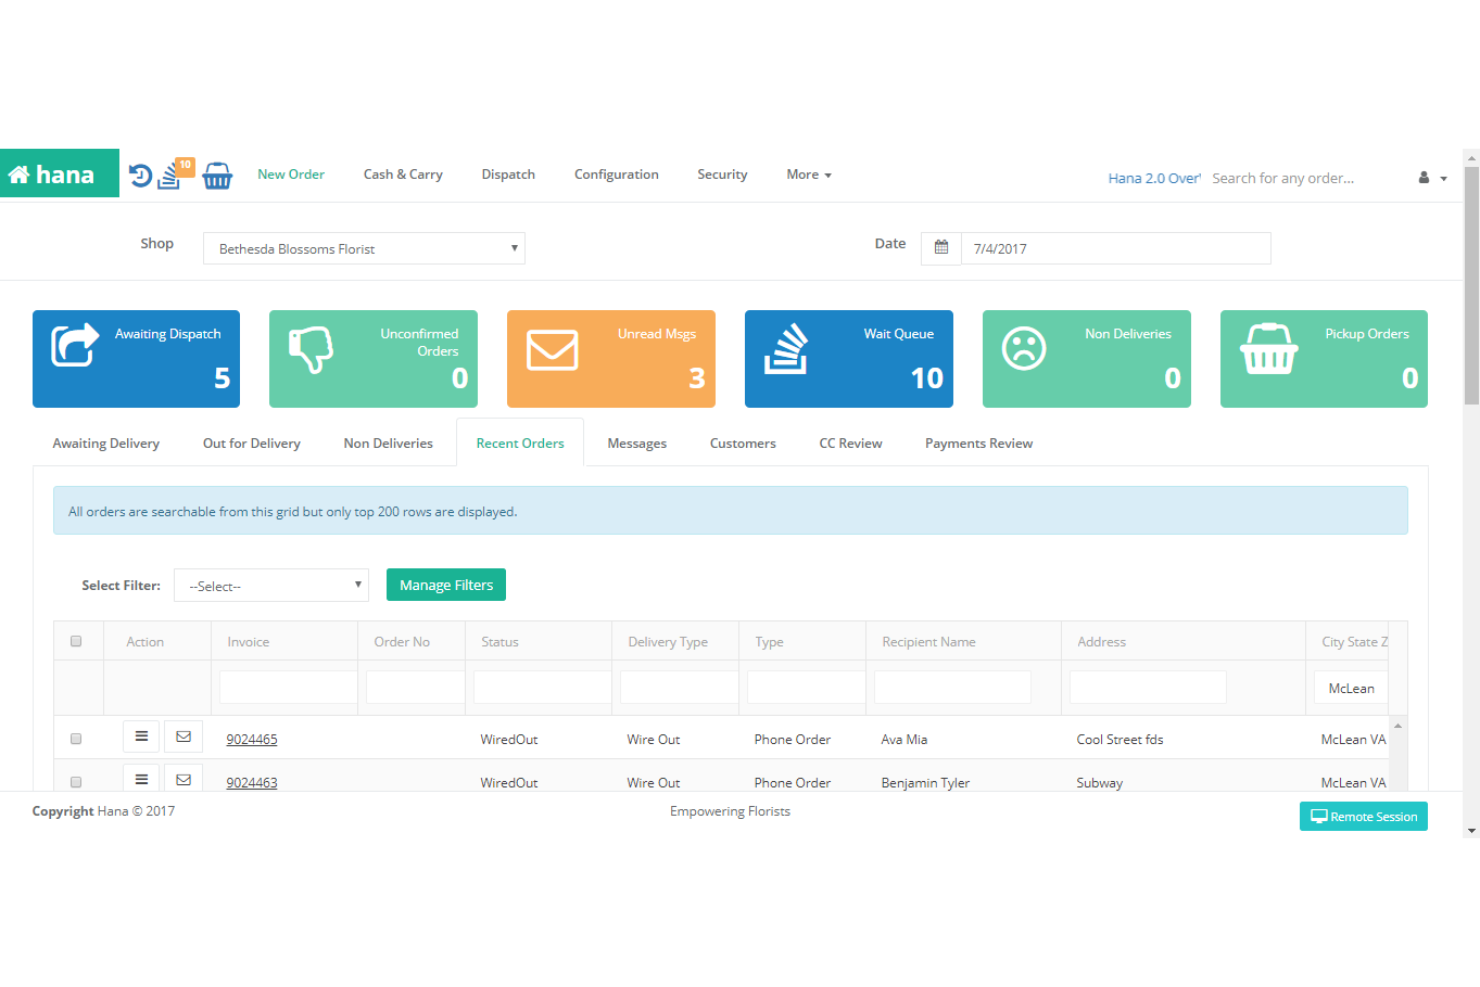Sort by the Invoice column header

[248, 641]
